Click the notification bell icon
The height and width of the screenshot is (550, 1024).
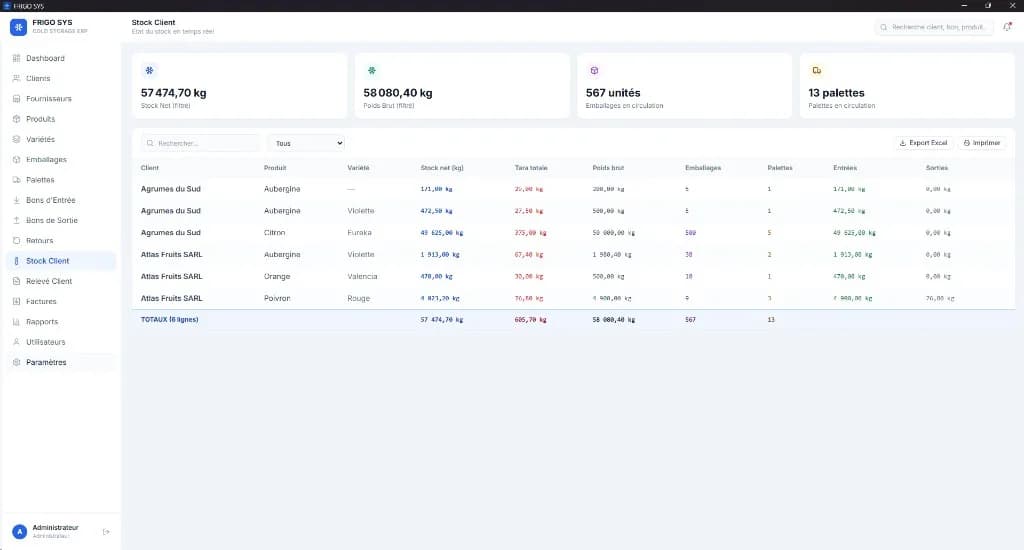[1007, 27]
